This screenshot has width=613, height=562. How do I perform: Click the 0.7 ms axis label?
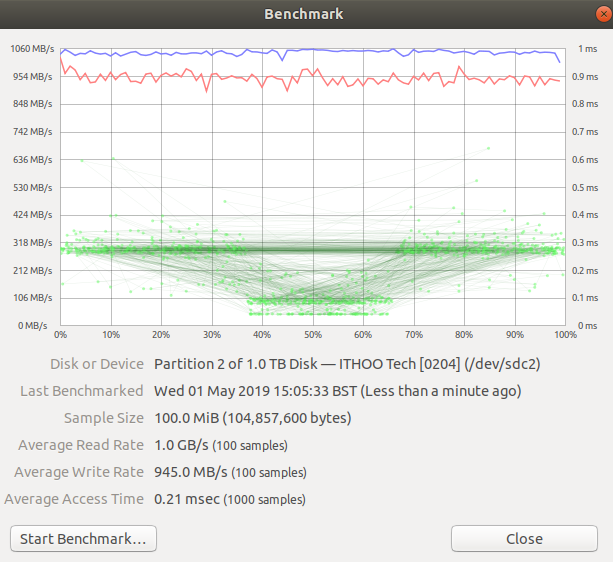[585, 132]
